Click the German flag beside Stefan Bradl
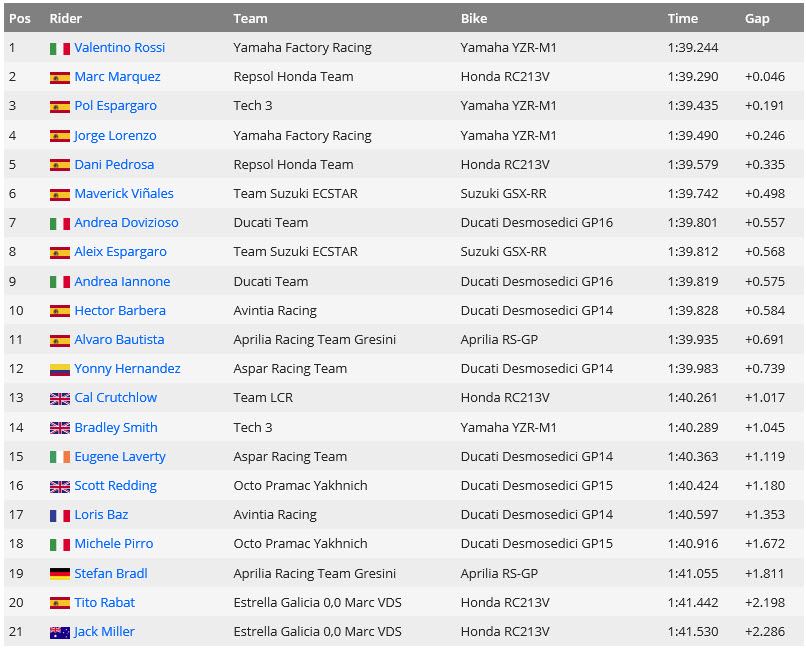The image size is (806, 656). (59, 574)
